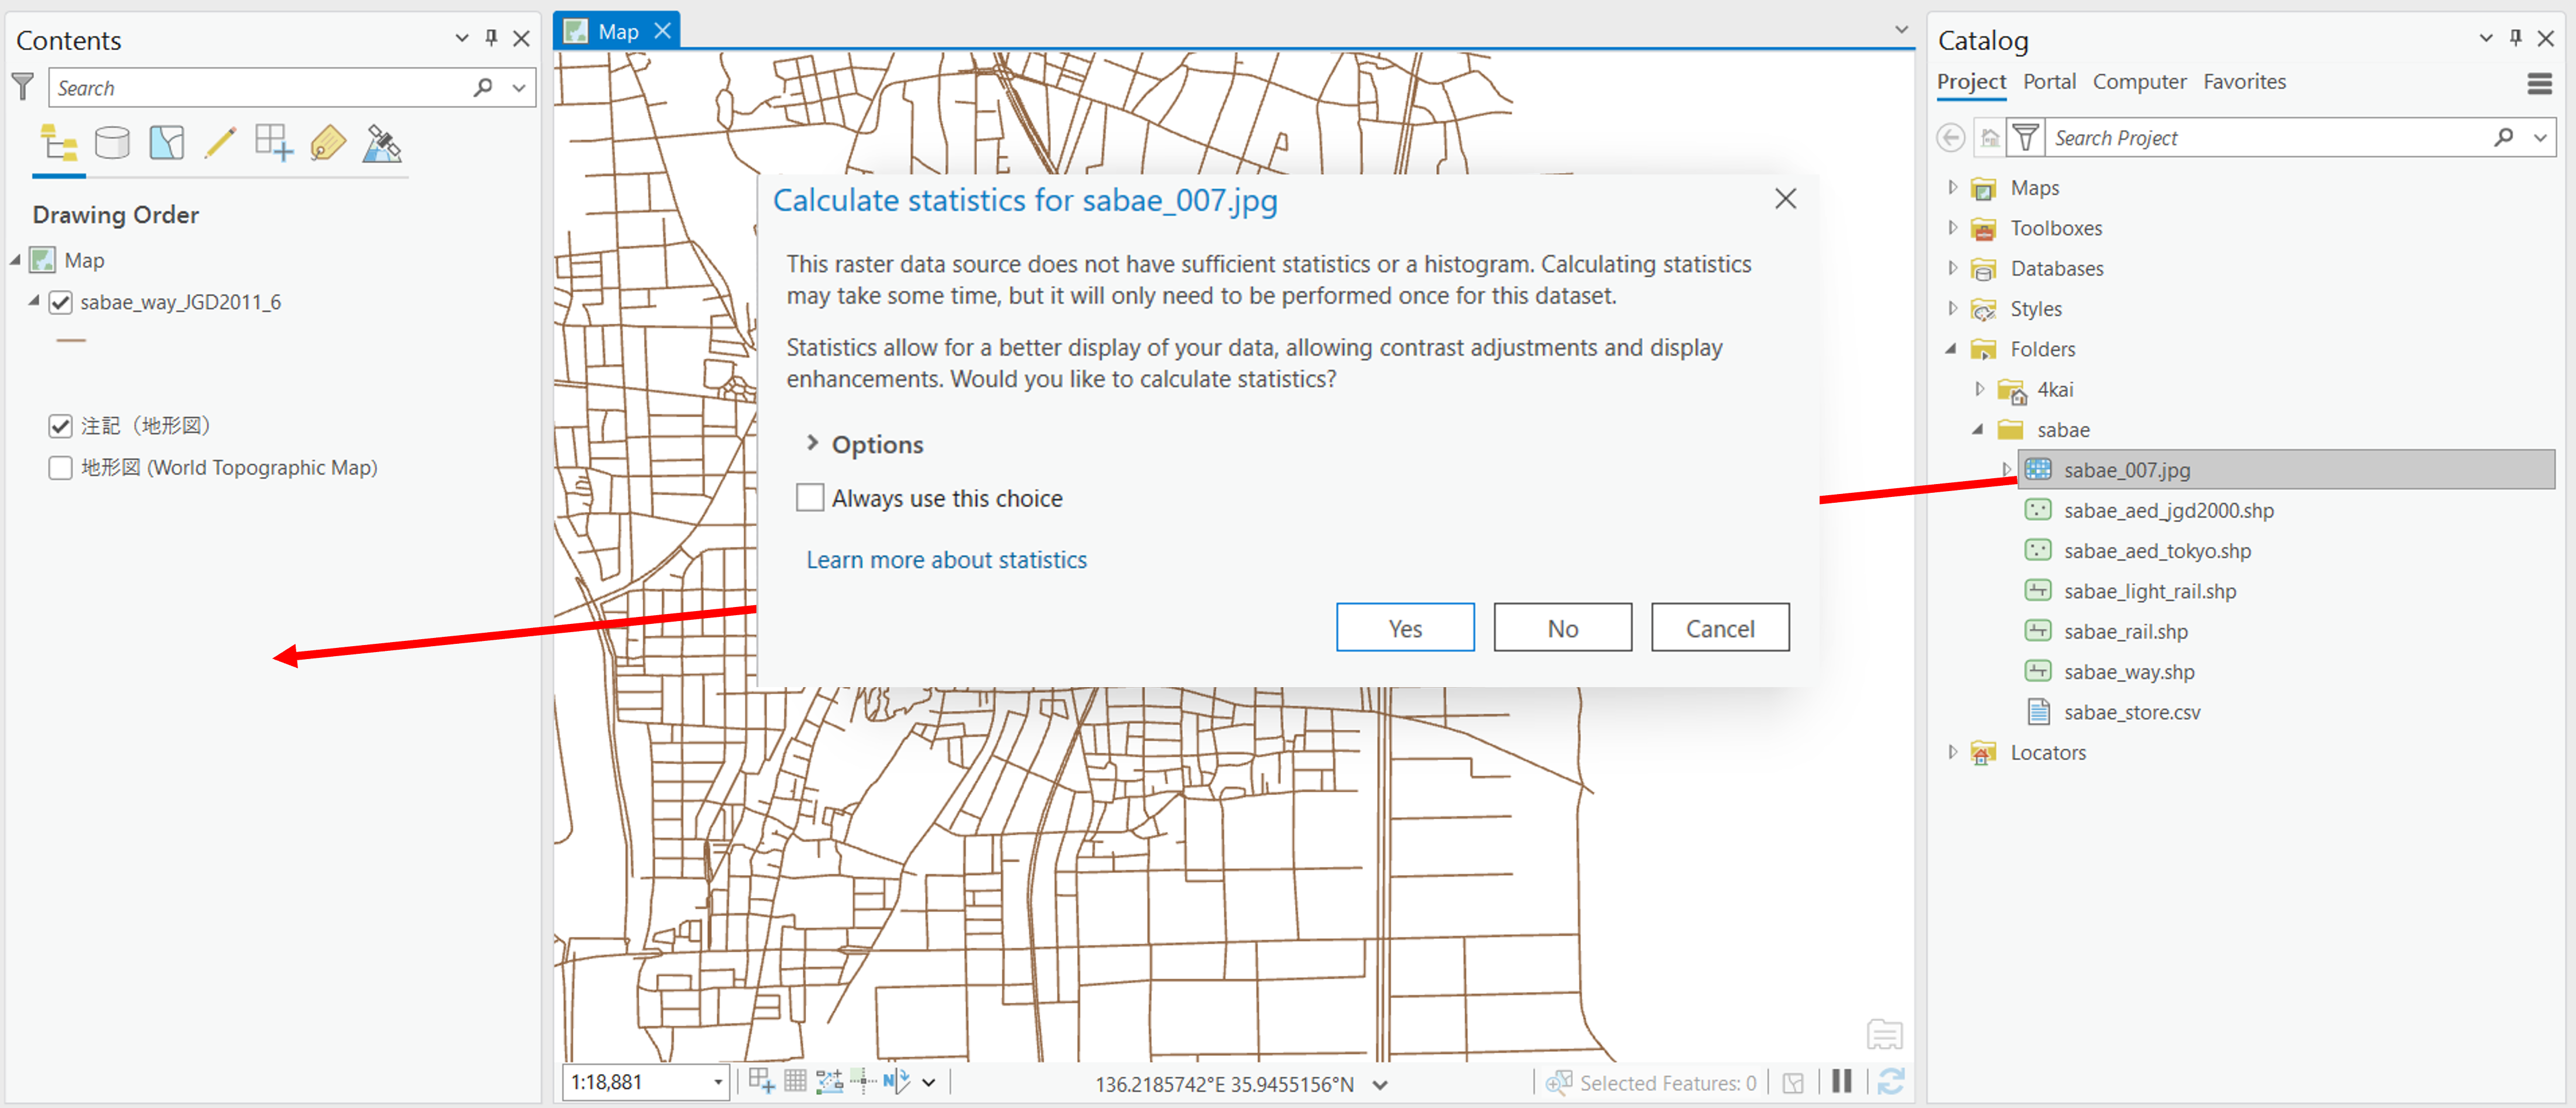Expand Databases in Catalog
Image resolution: width=2576 pixels, height=1108 pixels.
1952,267
